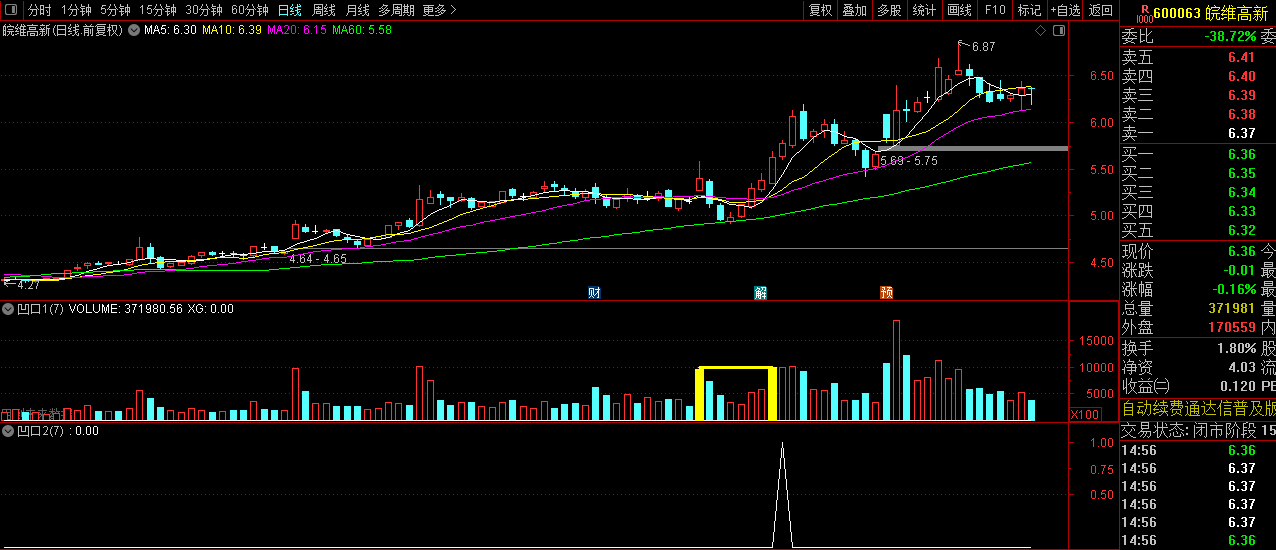The width and height of the screenshot is (1276, 550).
Task: Select the 60分钟 period
Action: click(x=249, y=10)
